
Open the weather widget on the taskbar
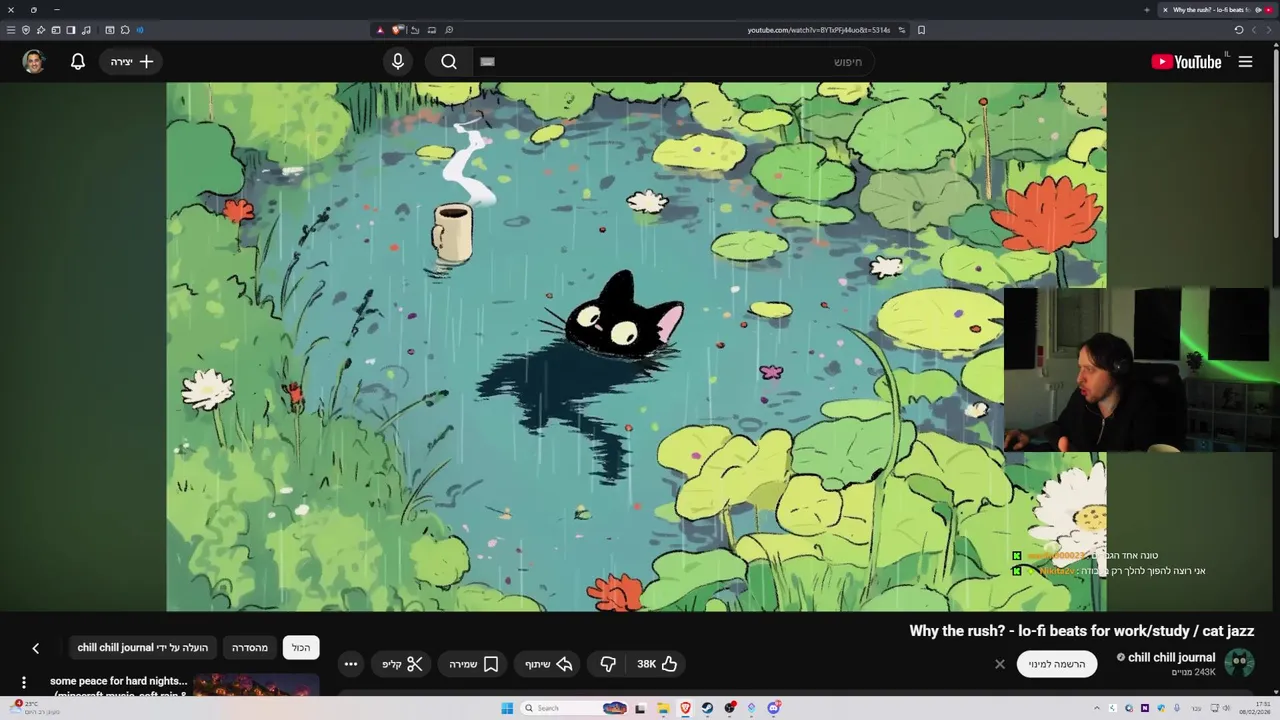(32, 708)
